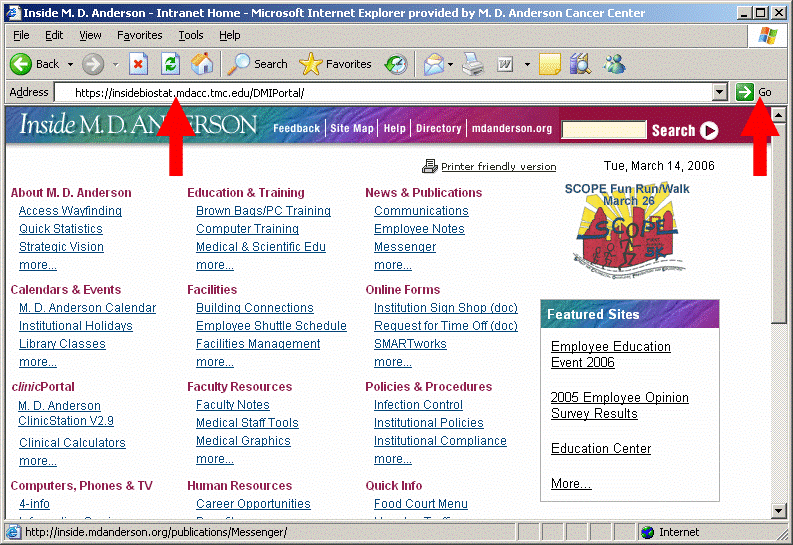793x545 pixels.
Task: Expand the Edit button dropdown arrow
Action: 527,64
